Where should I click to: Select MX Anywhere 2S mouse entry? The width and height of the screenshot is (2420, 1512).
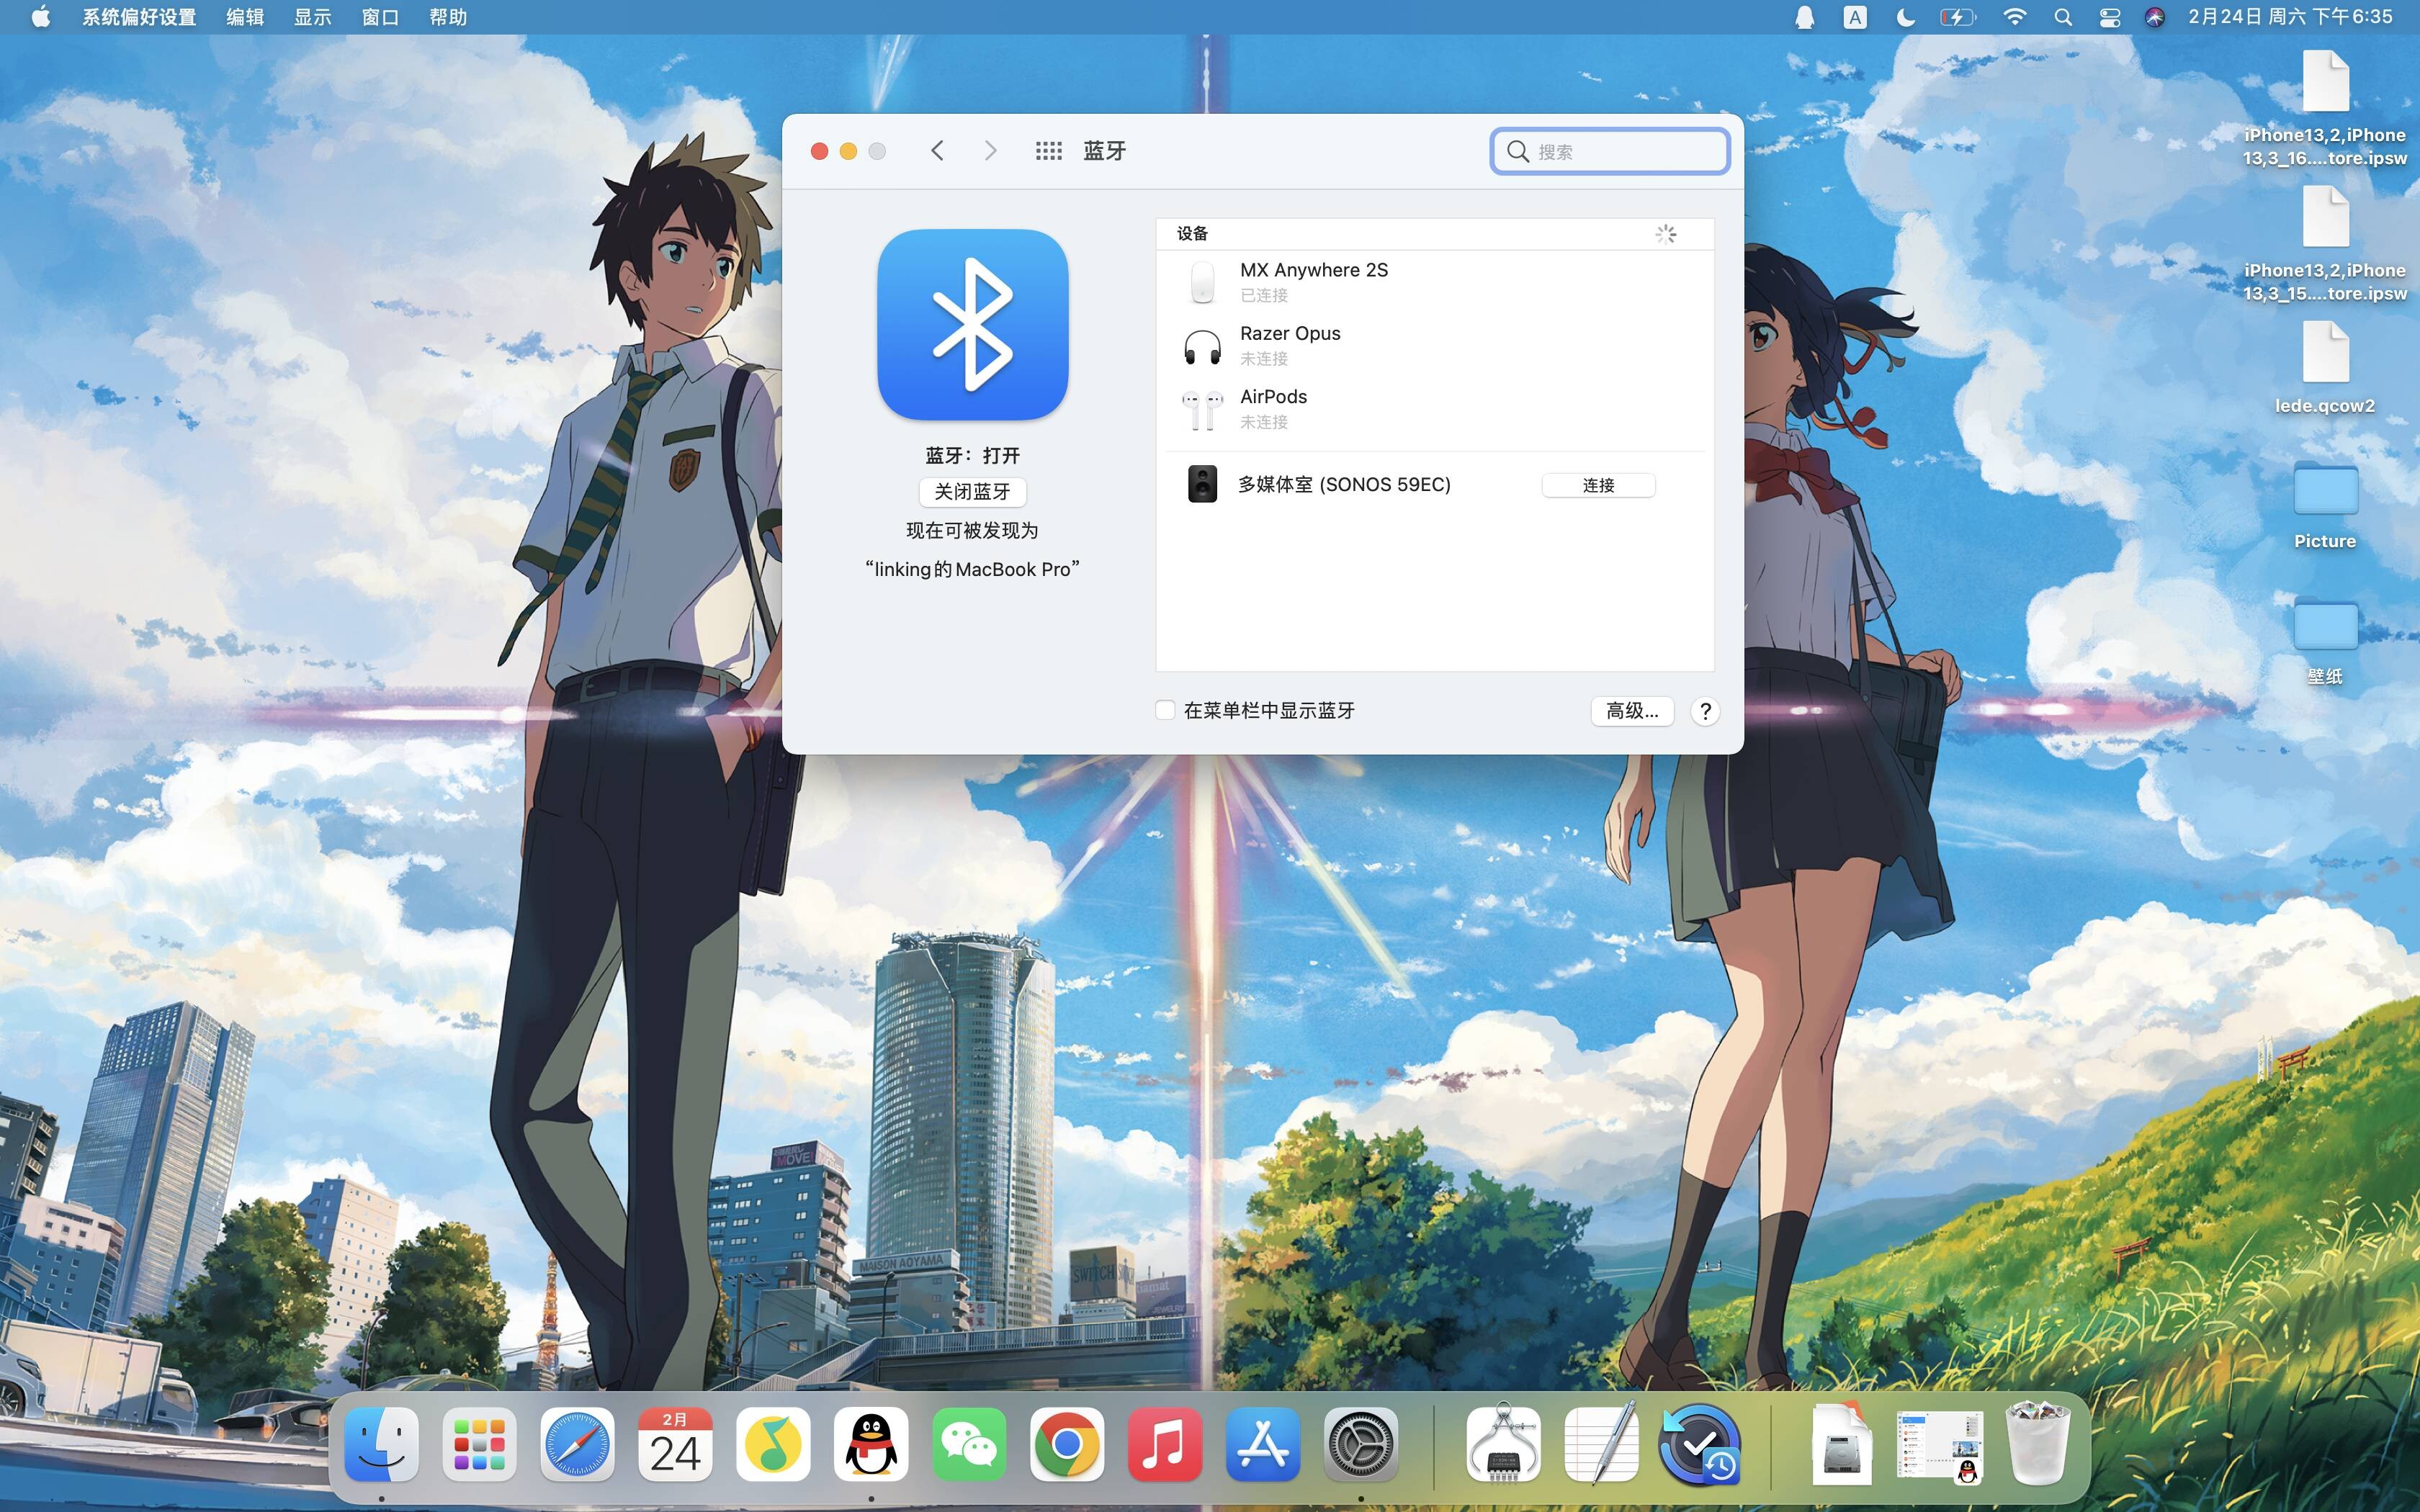pyautogui.click(x=1312, y=281)
